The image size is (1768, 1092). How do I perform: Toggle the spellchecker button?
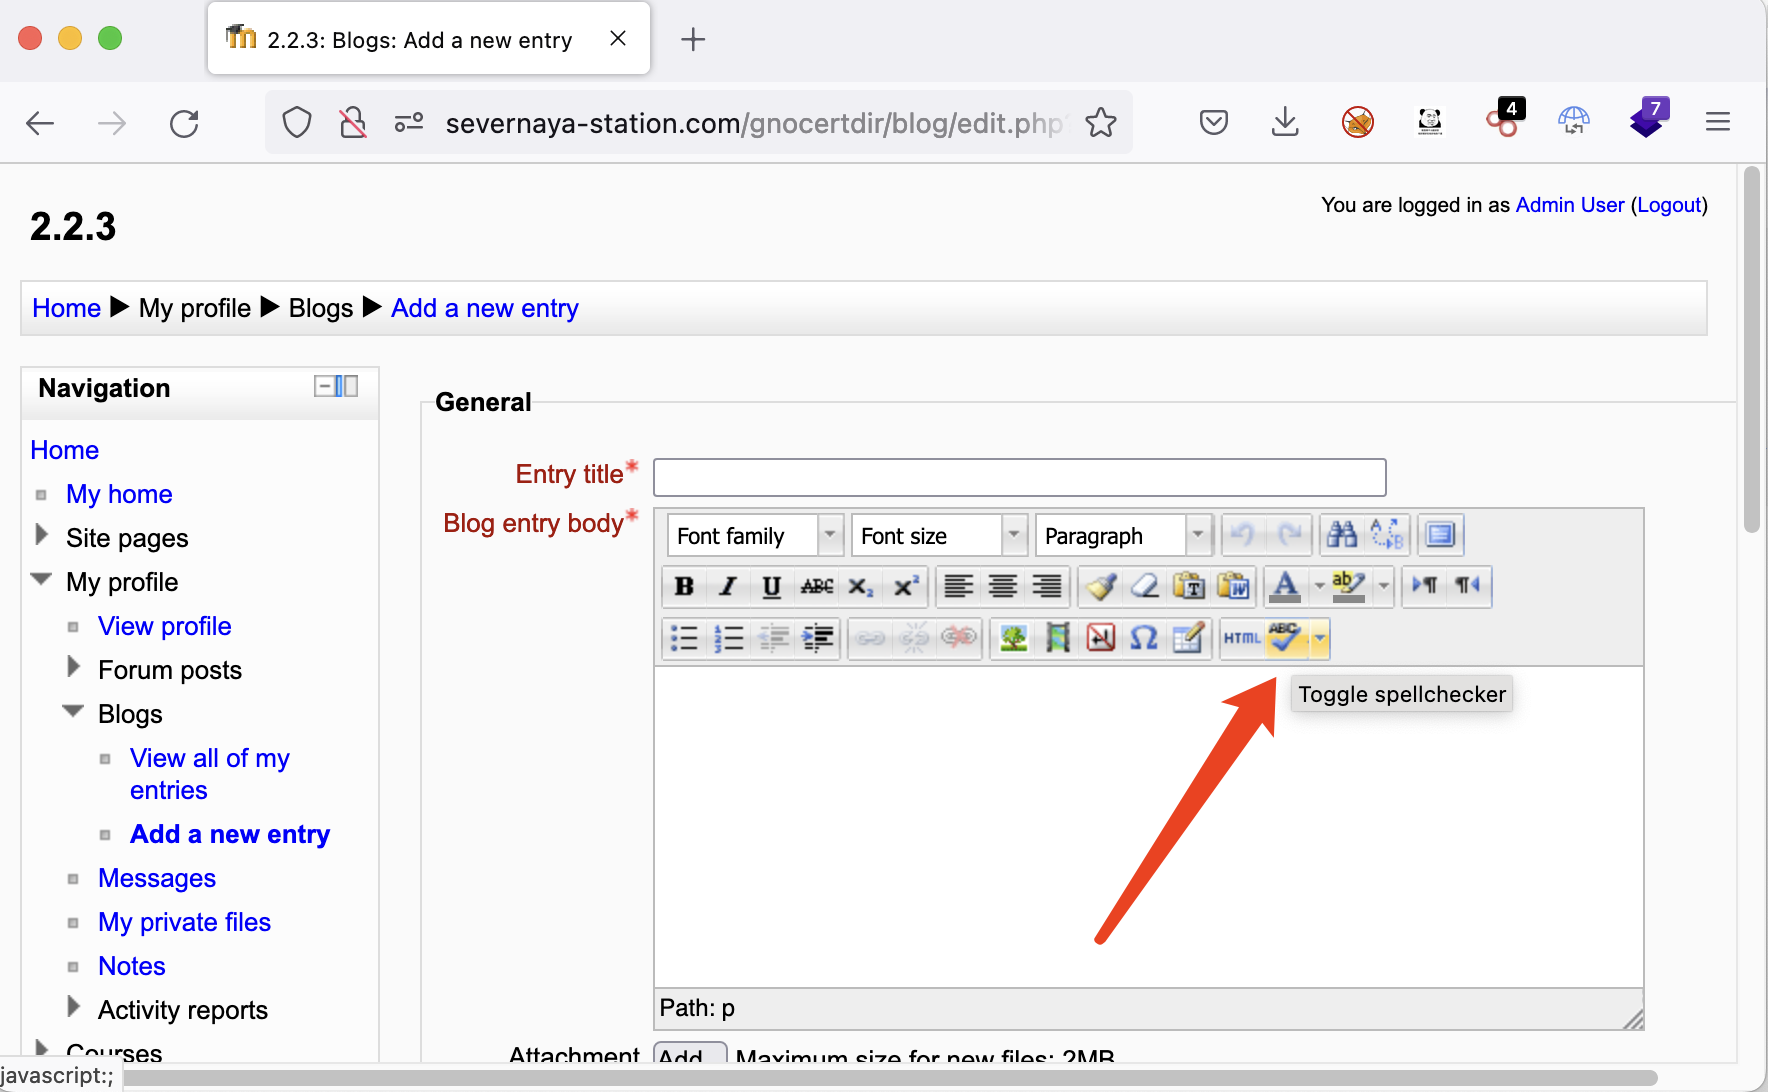[x=1285, y=638]
